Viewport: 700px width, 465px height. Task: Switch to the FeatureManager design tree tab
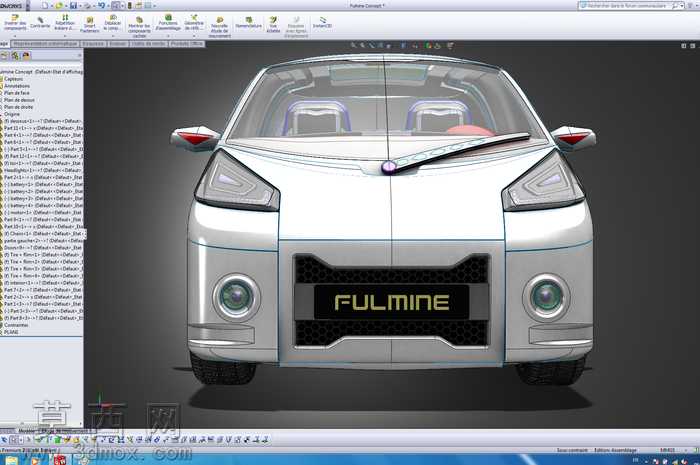point(4,56)
